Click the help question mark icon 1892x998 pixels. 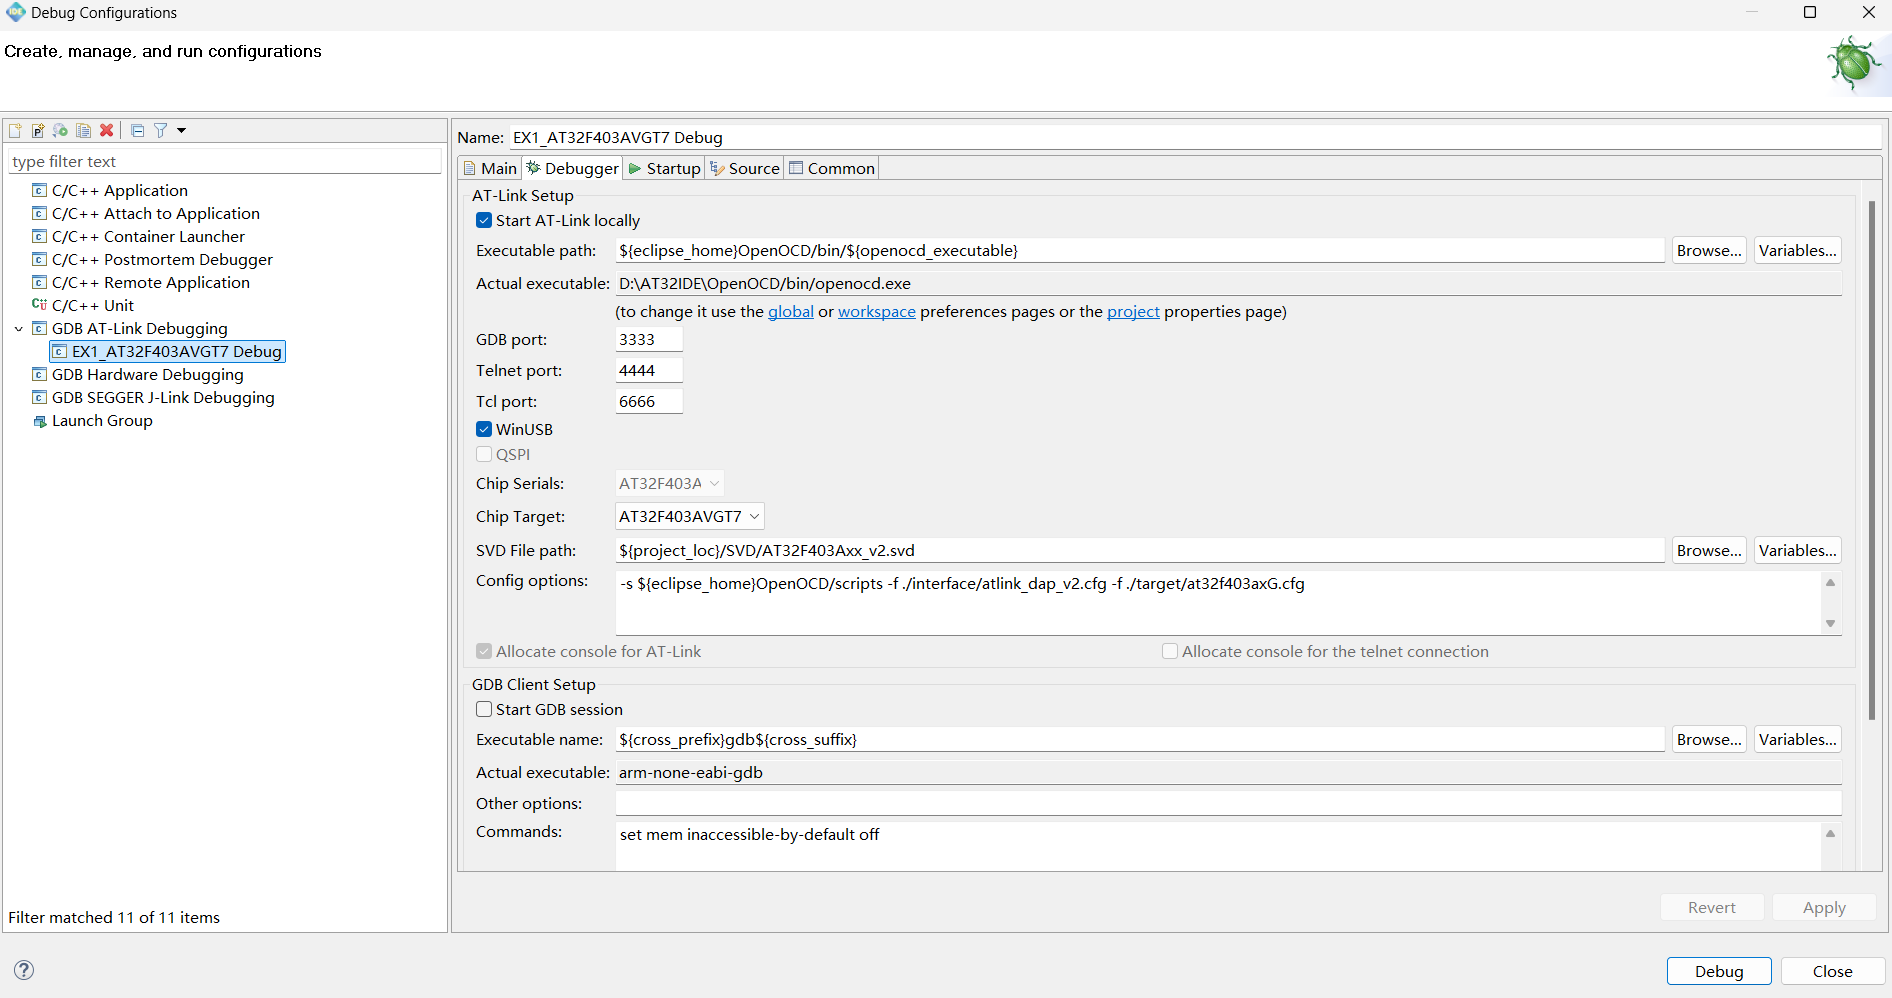coord(24,970)
